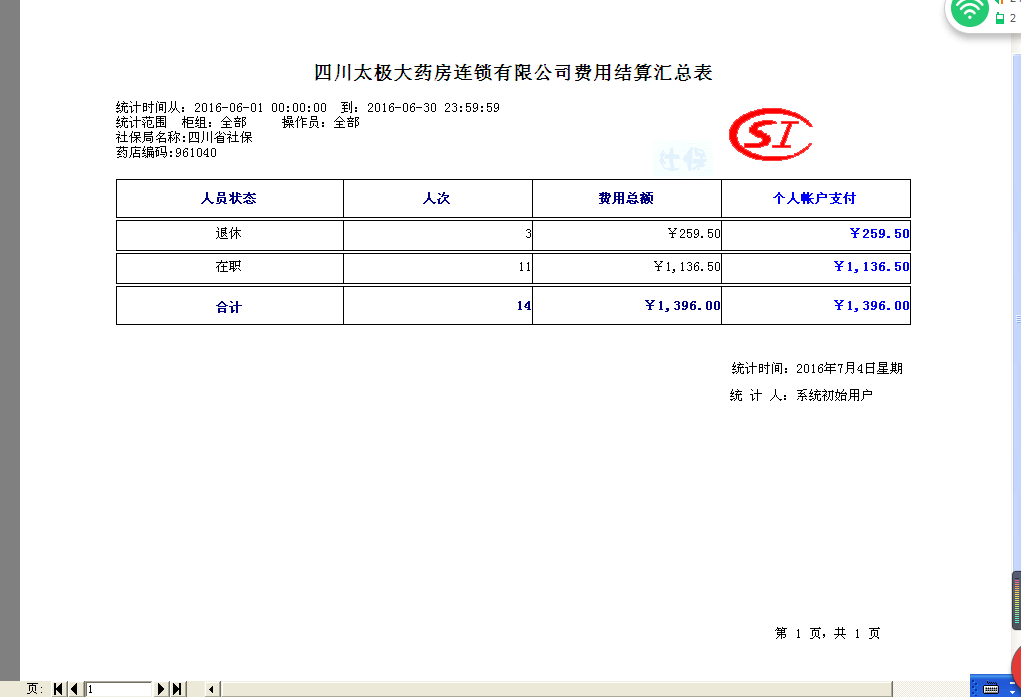Click the total person count 14
The height and width of the screenshot is (697, 1021).
(524, 306)
